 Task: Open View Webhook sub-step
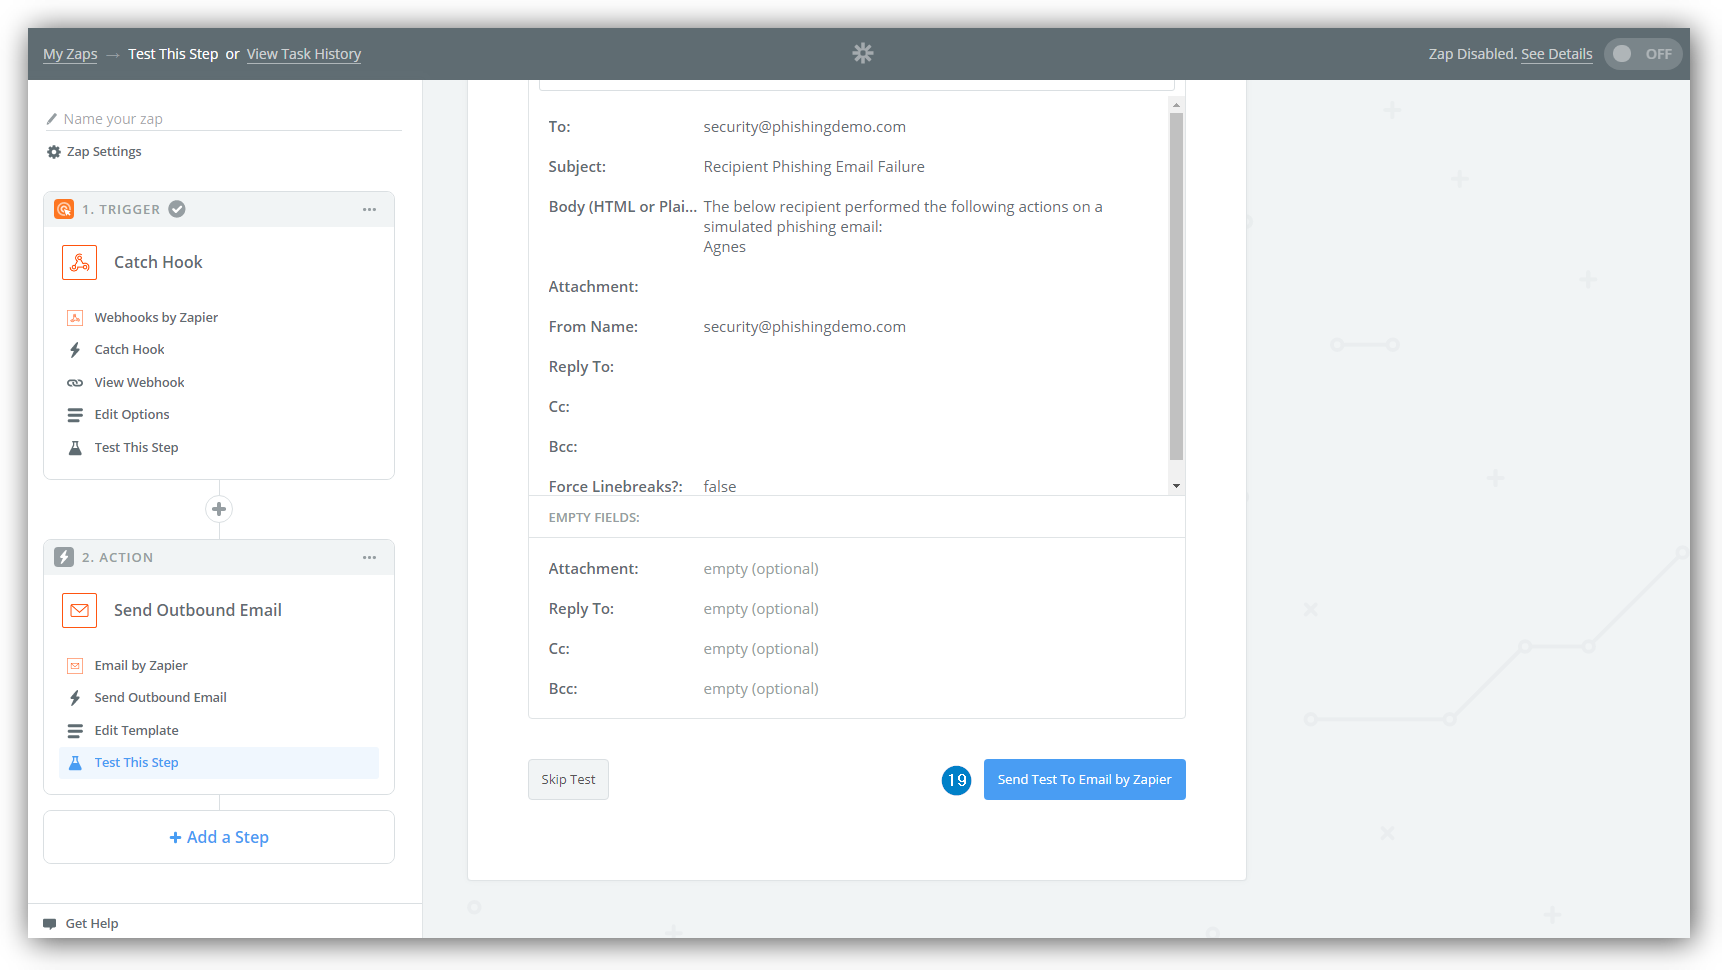pyautogui.click(x=139, y=383)
